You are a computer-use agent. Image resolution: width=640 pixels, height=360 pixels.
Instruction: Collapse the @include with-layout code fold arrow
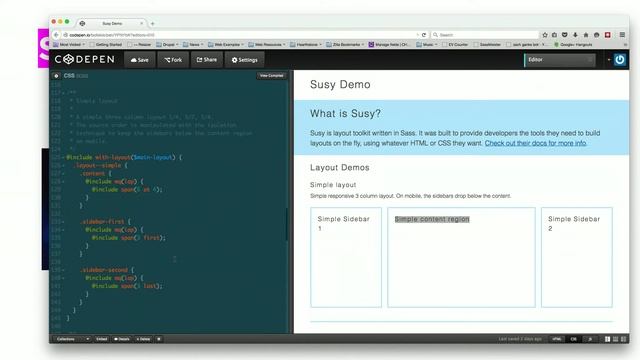(x=63, y=158)
